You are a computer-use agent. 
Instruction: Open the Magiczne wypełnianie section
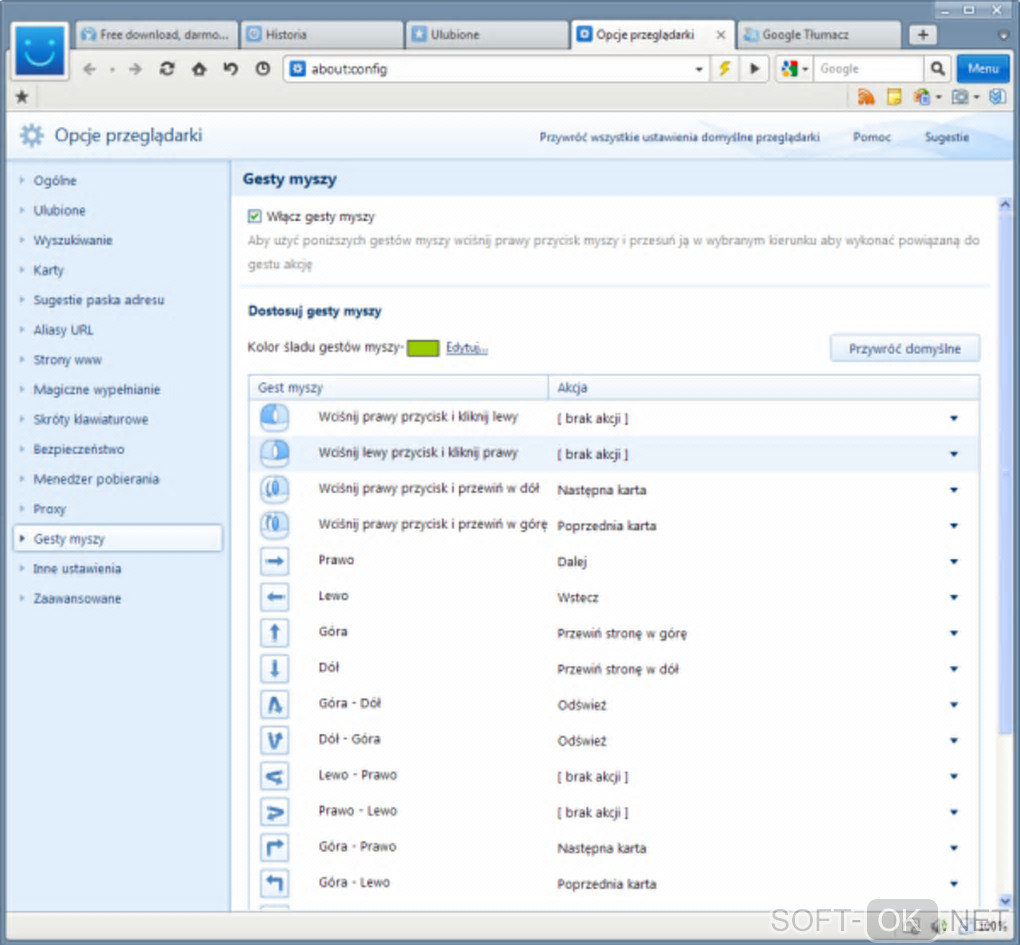pyautogui.click(x=96, y=390)
